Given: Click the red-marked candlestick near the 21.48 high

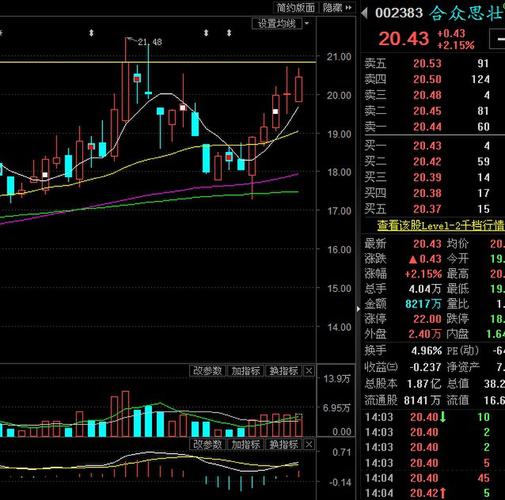Looking at the screenshot, I should click(137, 79).
